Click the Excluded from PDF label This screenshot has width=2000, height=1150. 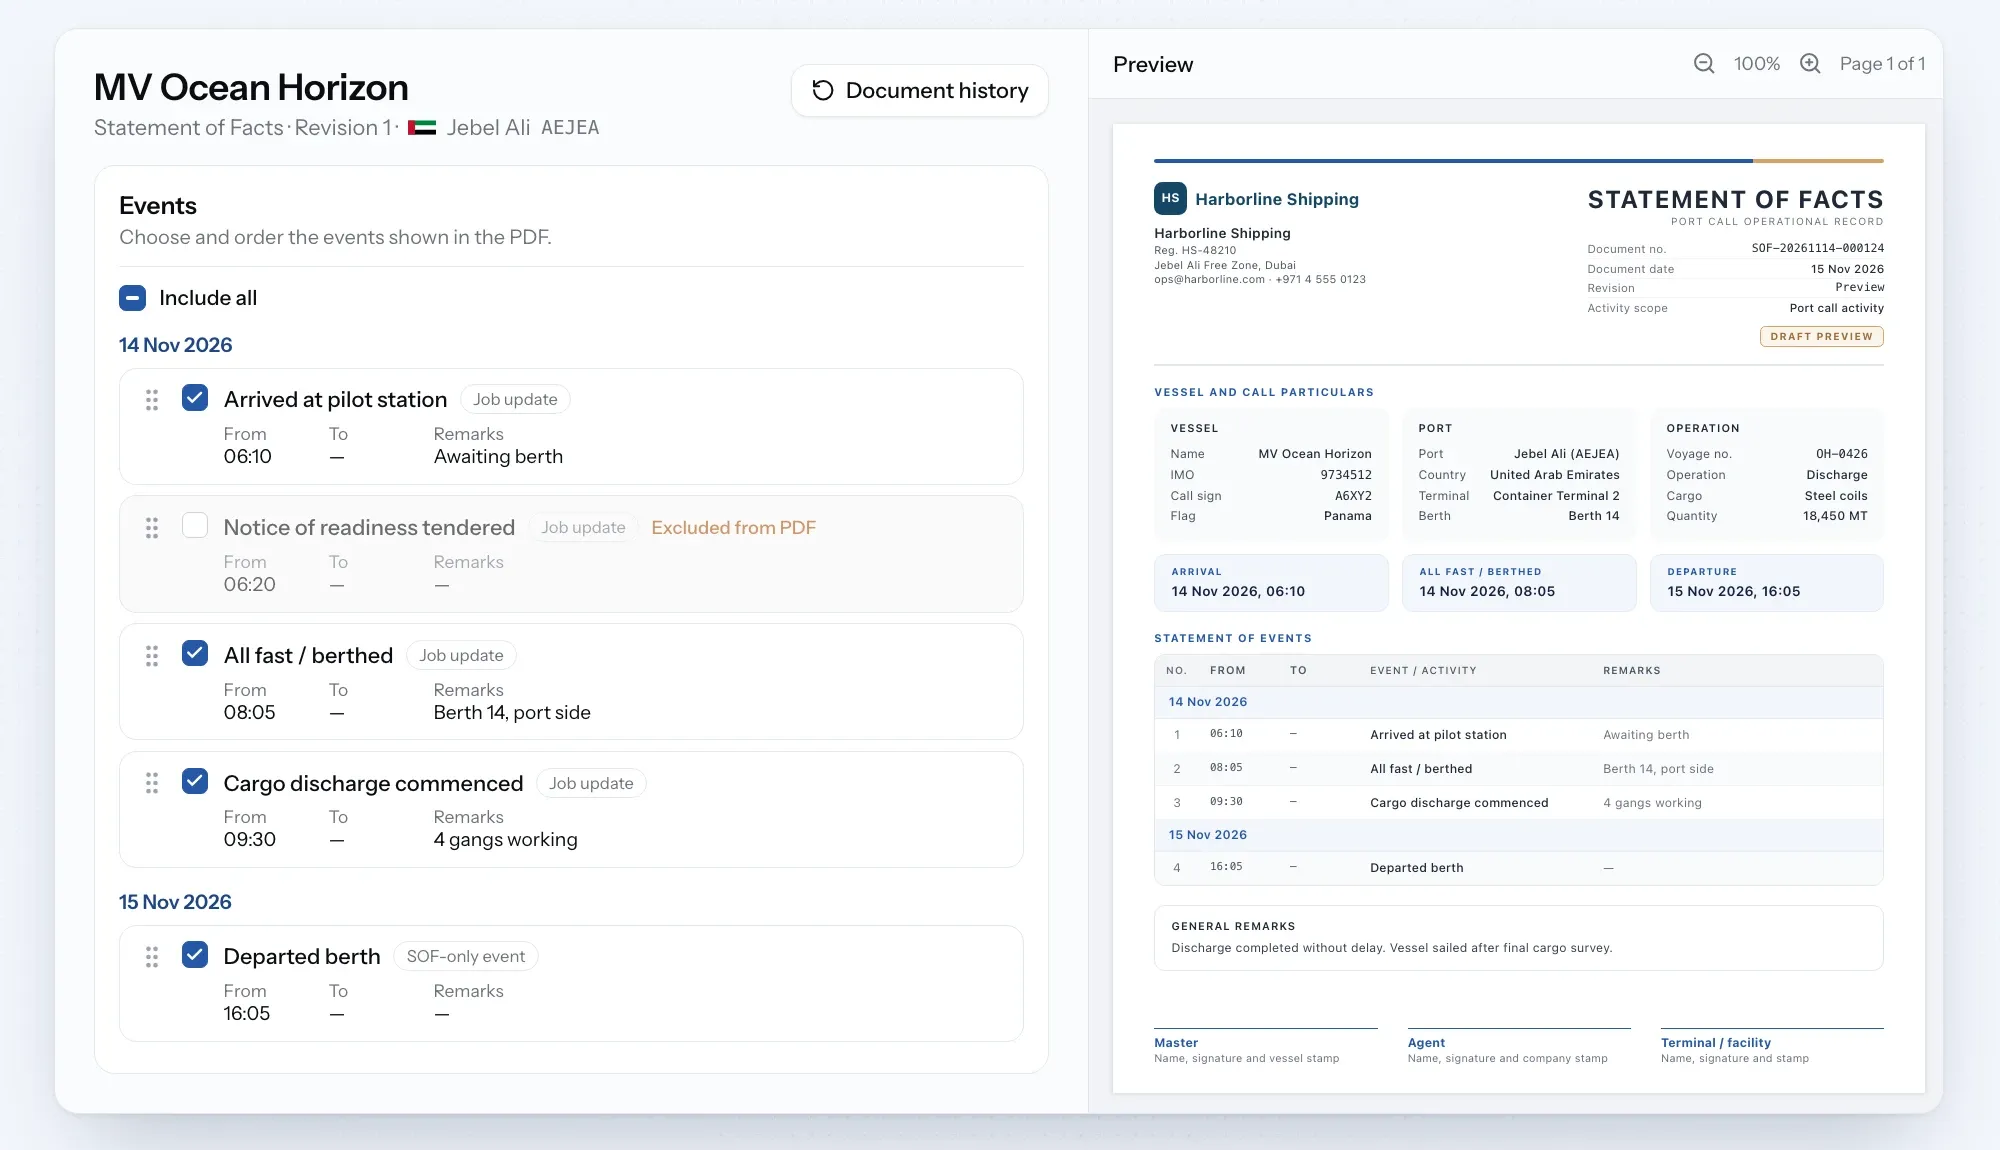pyautogui.click(x=733, y=527)
